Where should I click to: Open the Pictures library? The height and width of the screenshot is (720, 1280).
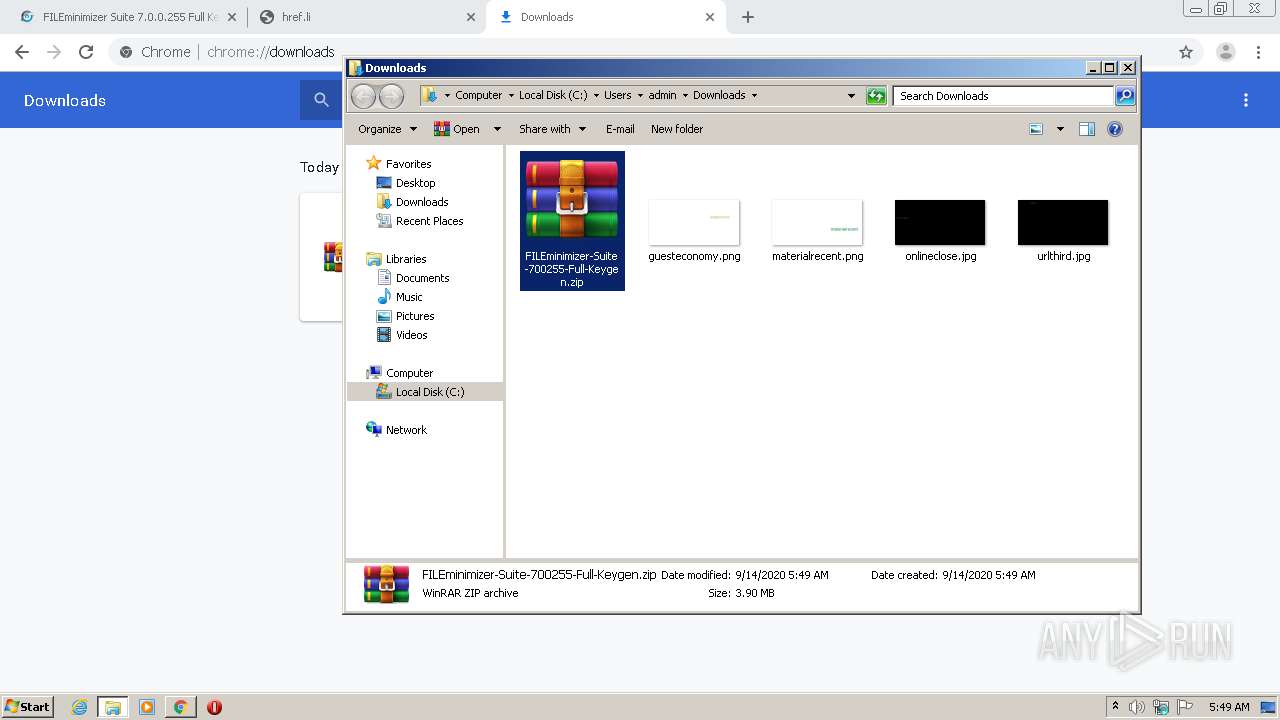point(414,316)
